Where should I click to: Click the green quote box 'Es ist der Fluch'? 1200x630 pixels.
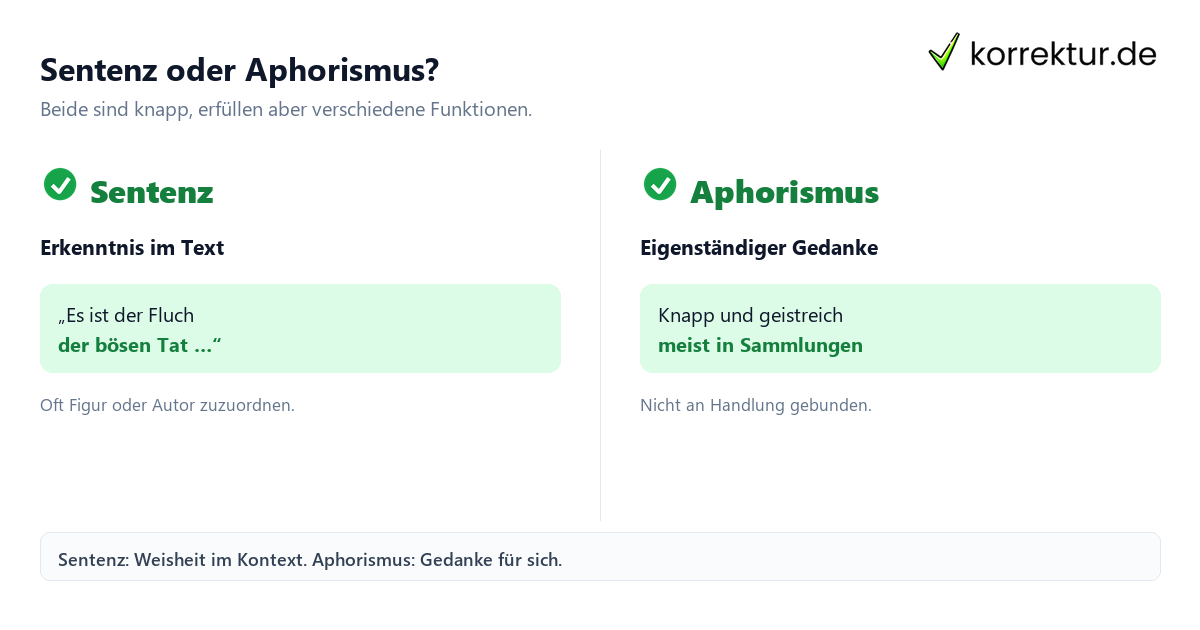tap(300, 328)
